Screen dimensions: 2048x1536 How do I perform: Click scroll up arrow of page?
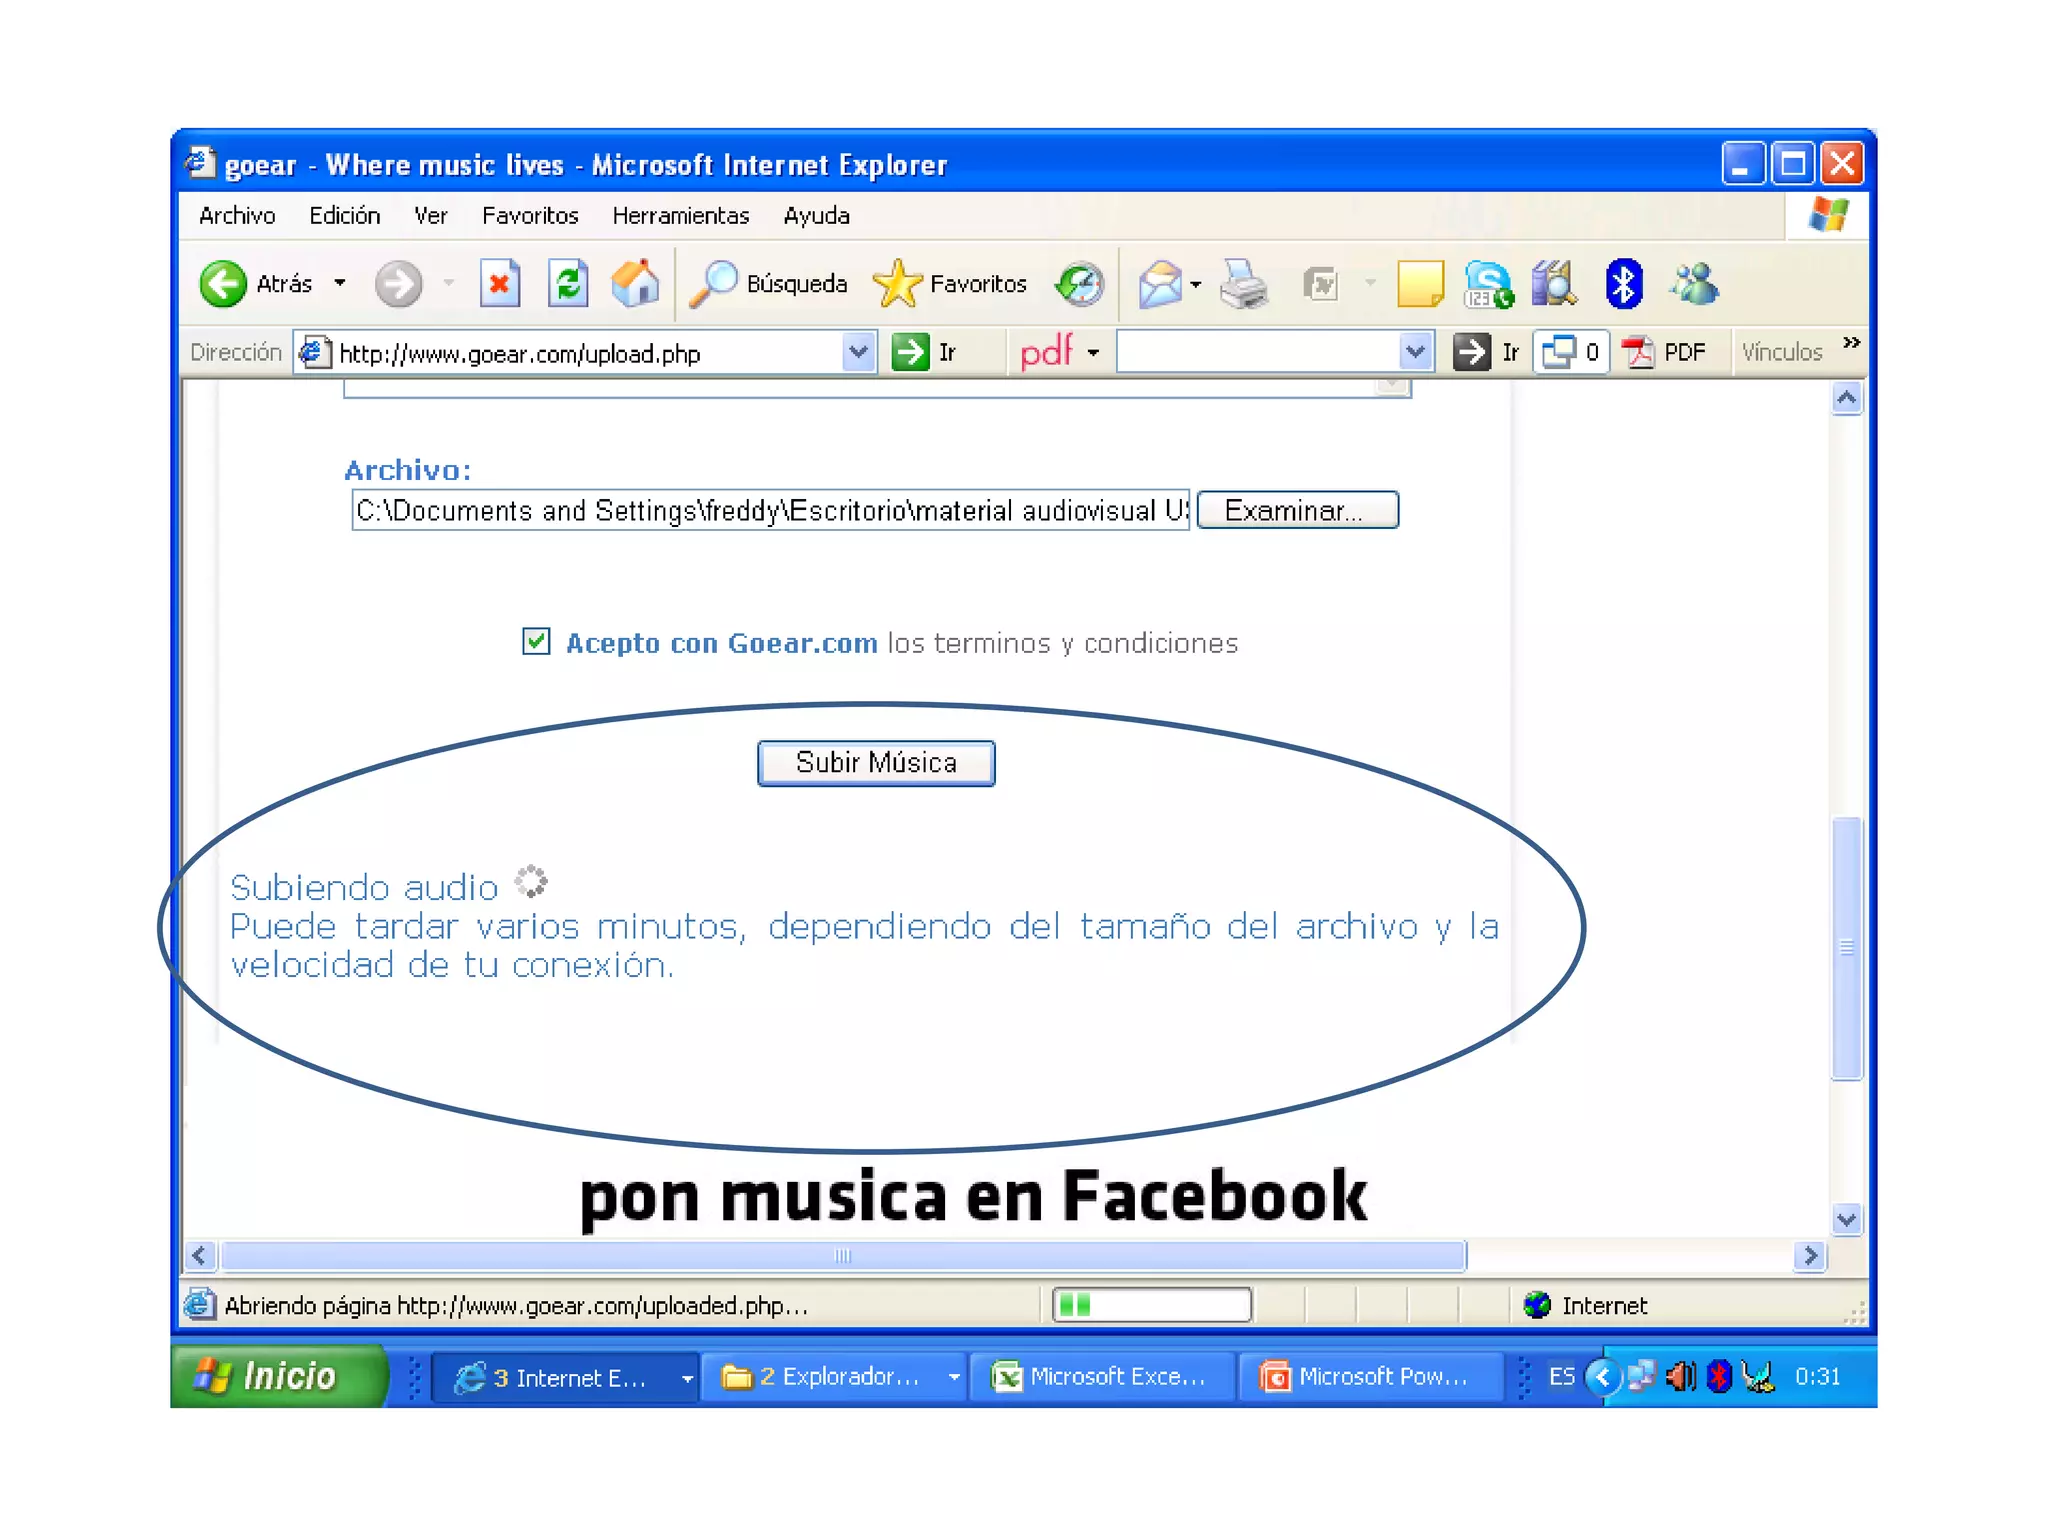[1847, 399]
